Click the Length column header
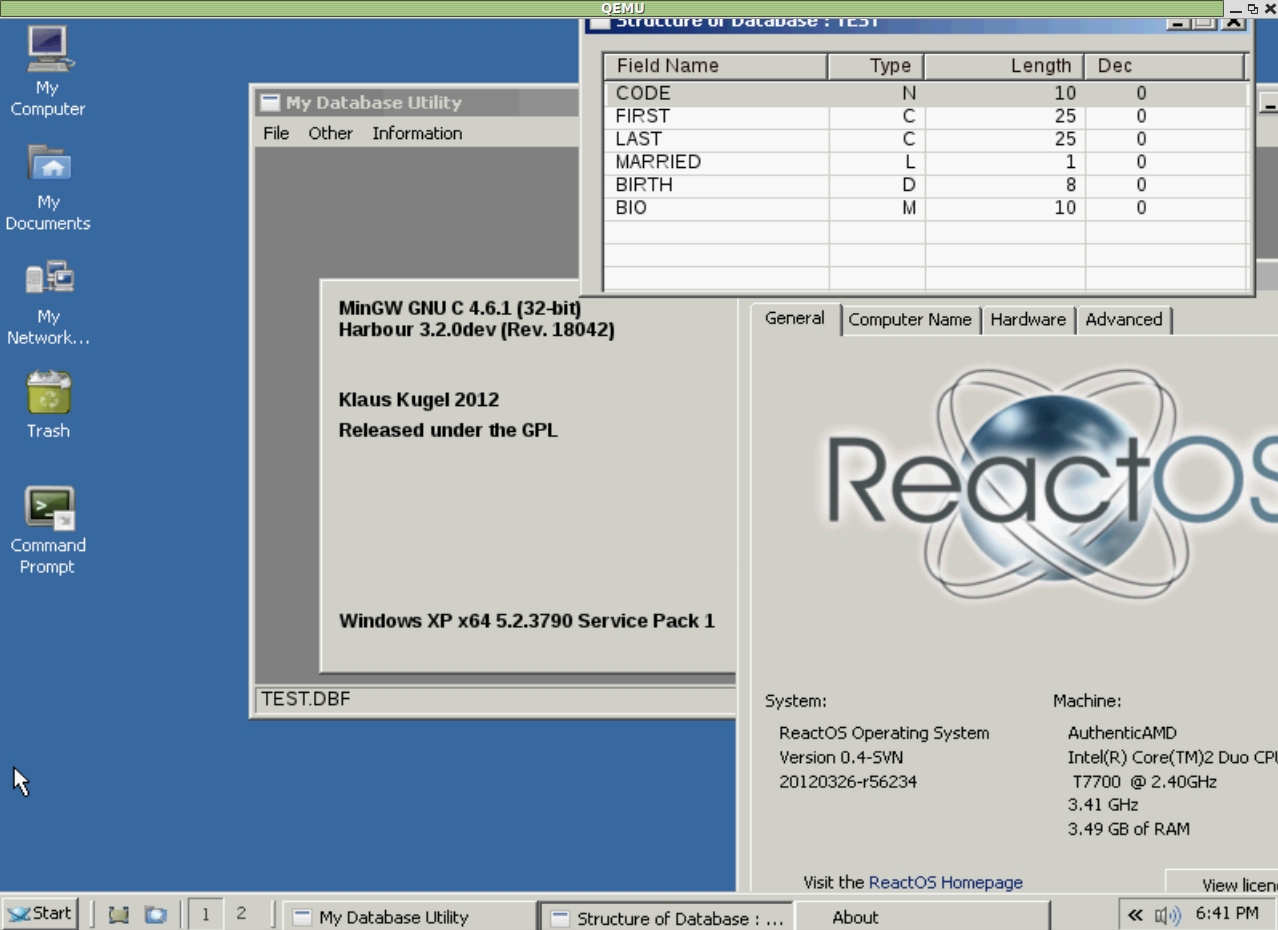 [1004, 66]
